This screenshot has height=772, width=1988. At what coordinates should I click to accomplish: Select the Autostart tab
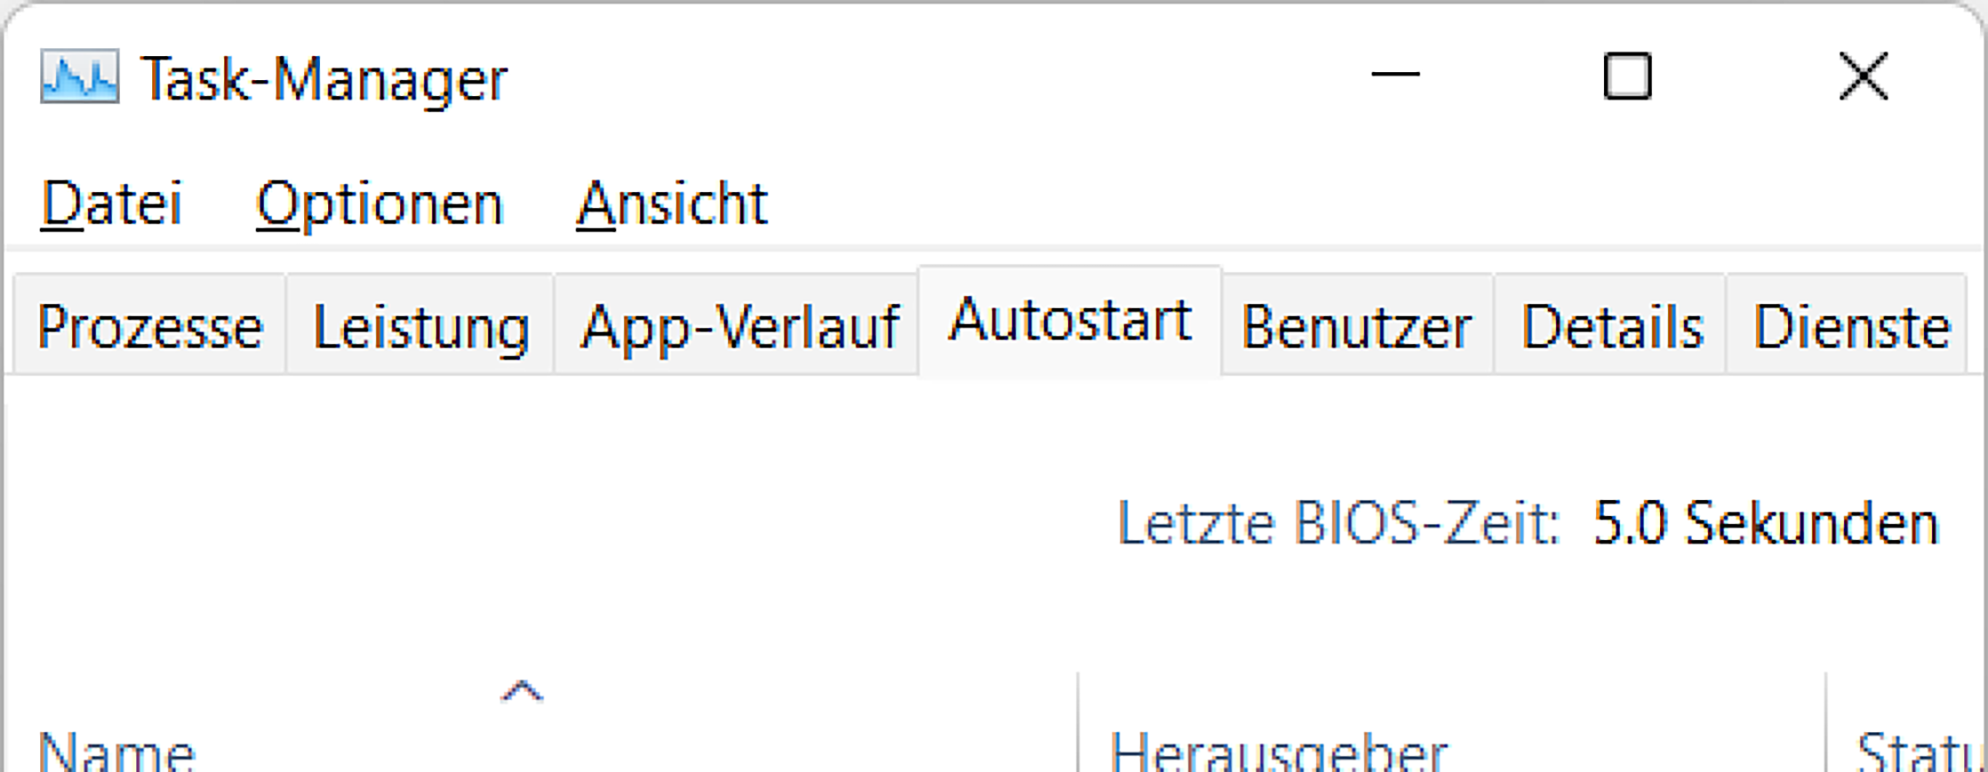(x=1070, y=321)
